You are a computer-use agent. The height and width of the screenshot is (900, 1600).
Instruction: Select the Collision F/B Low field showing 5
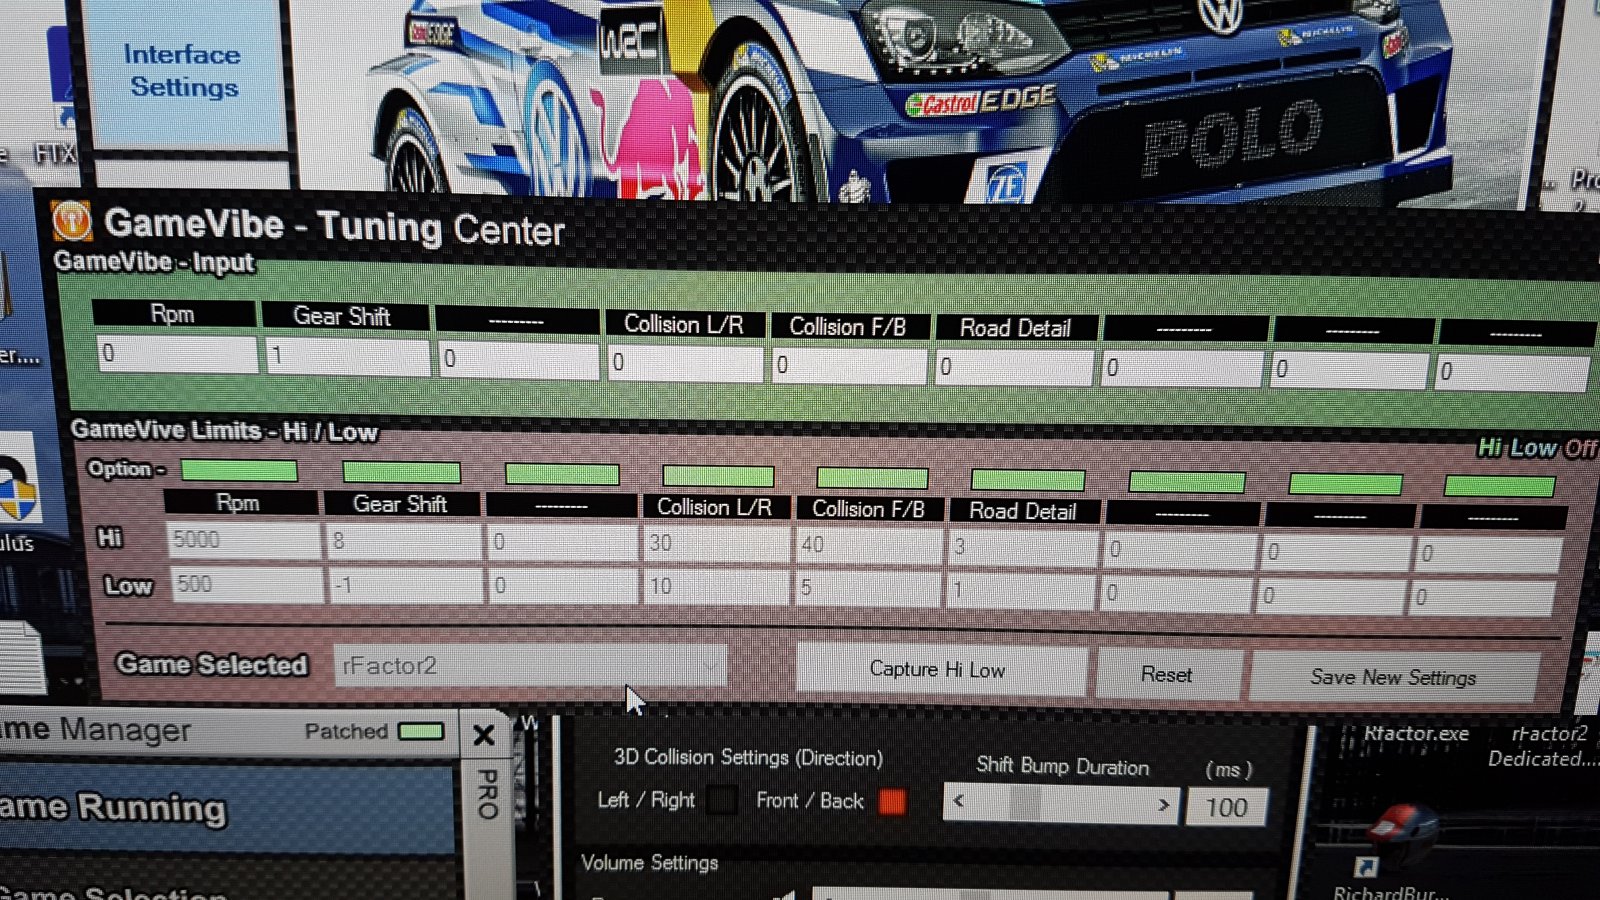point(868,588)
